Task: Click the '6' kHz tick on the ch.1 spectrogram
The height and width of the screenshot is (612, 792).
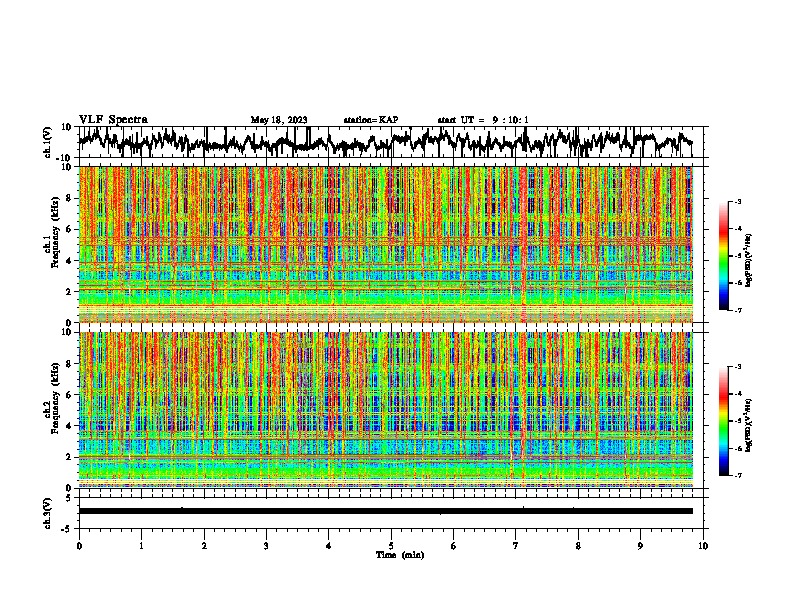Action: [69, 230]
